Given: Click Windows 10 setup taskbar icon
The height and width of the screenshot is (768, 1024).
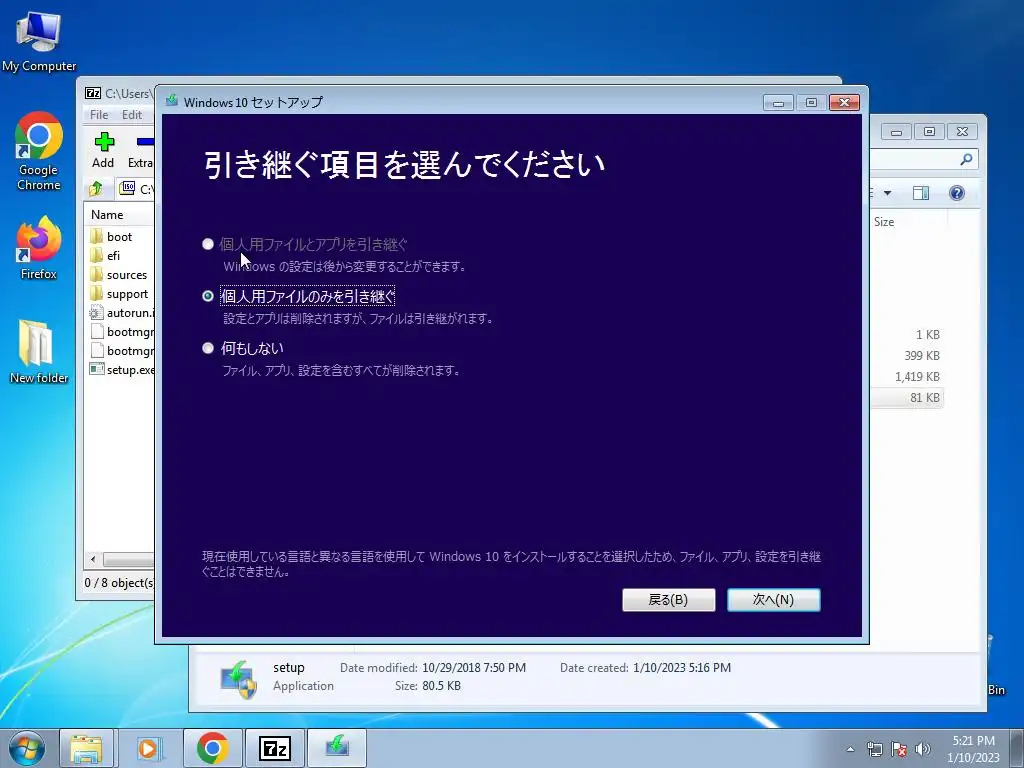Looking at the screenshot, I should tap(336, 748).
